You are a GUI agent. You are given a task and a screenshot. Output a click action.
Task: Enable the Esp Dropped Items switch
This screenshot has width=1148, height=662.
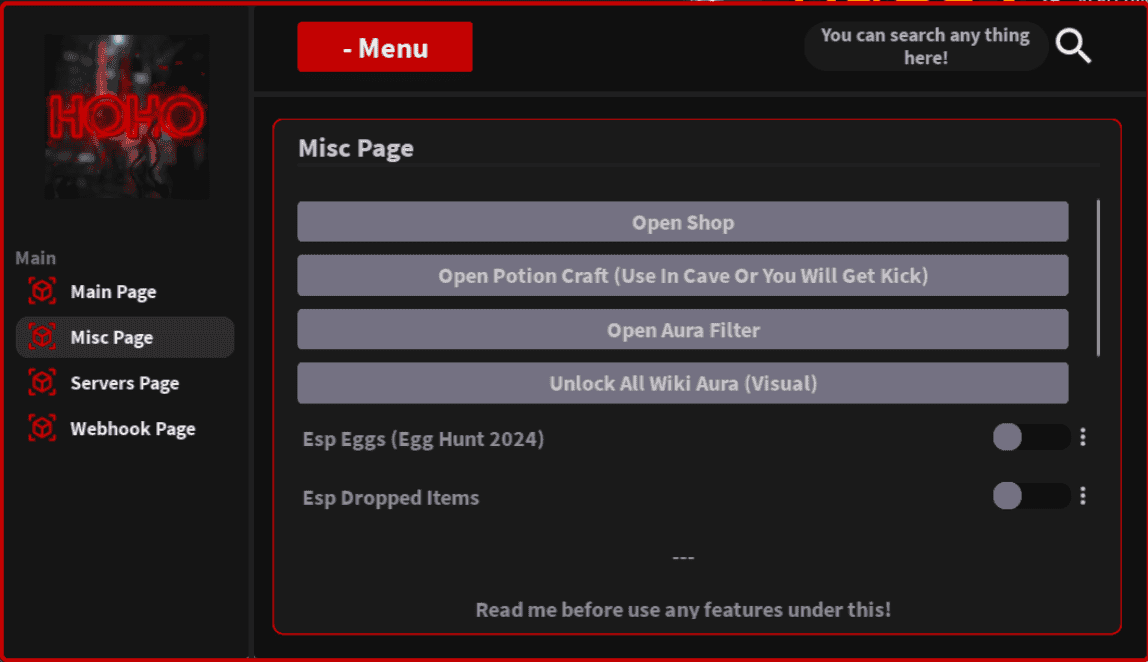[x=1031, y=496]
